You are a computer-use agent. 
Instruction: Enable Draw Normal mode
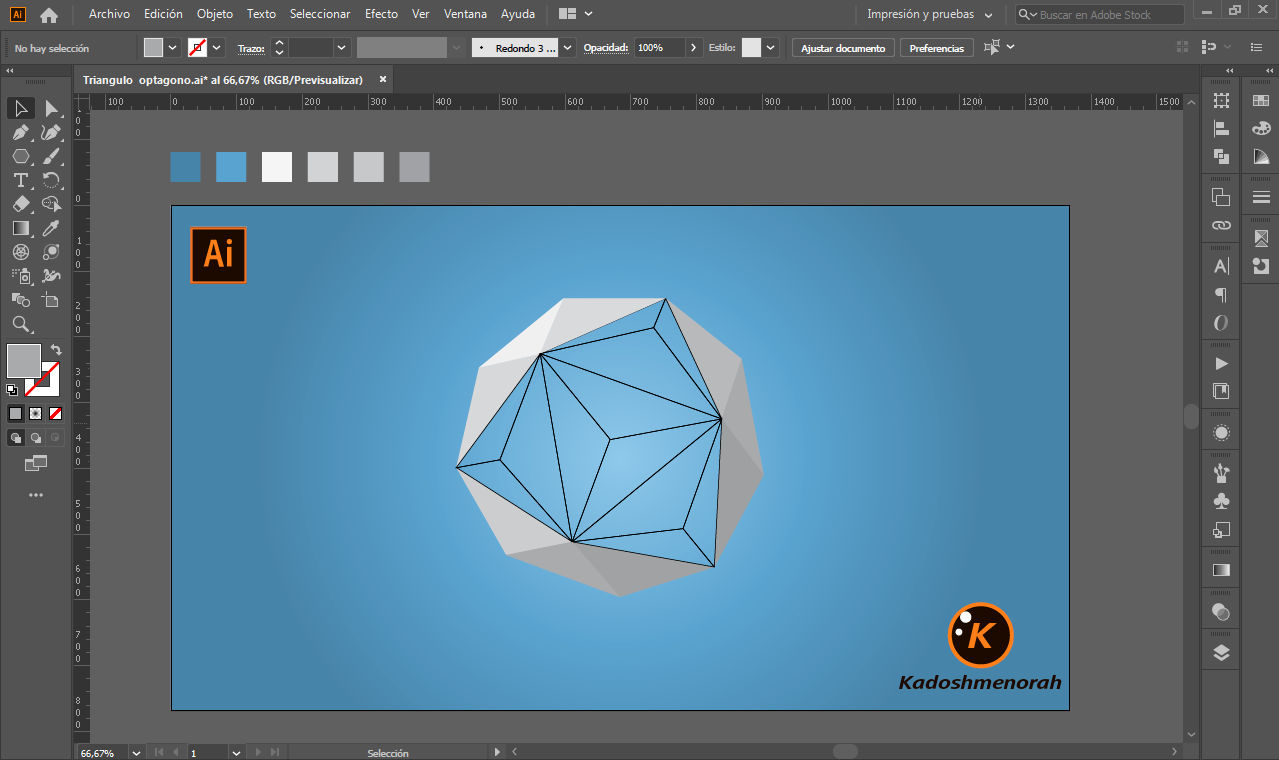pyautogui.click(x=16, y=437)
